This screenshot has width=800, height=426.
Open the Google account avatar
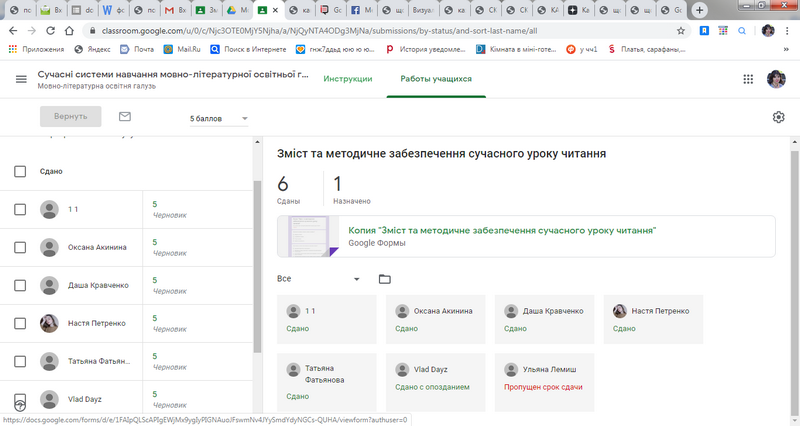pyautogui.click(x=776, y=80)
